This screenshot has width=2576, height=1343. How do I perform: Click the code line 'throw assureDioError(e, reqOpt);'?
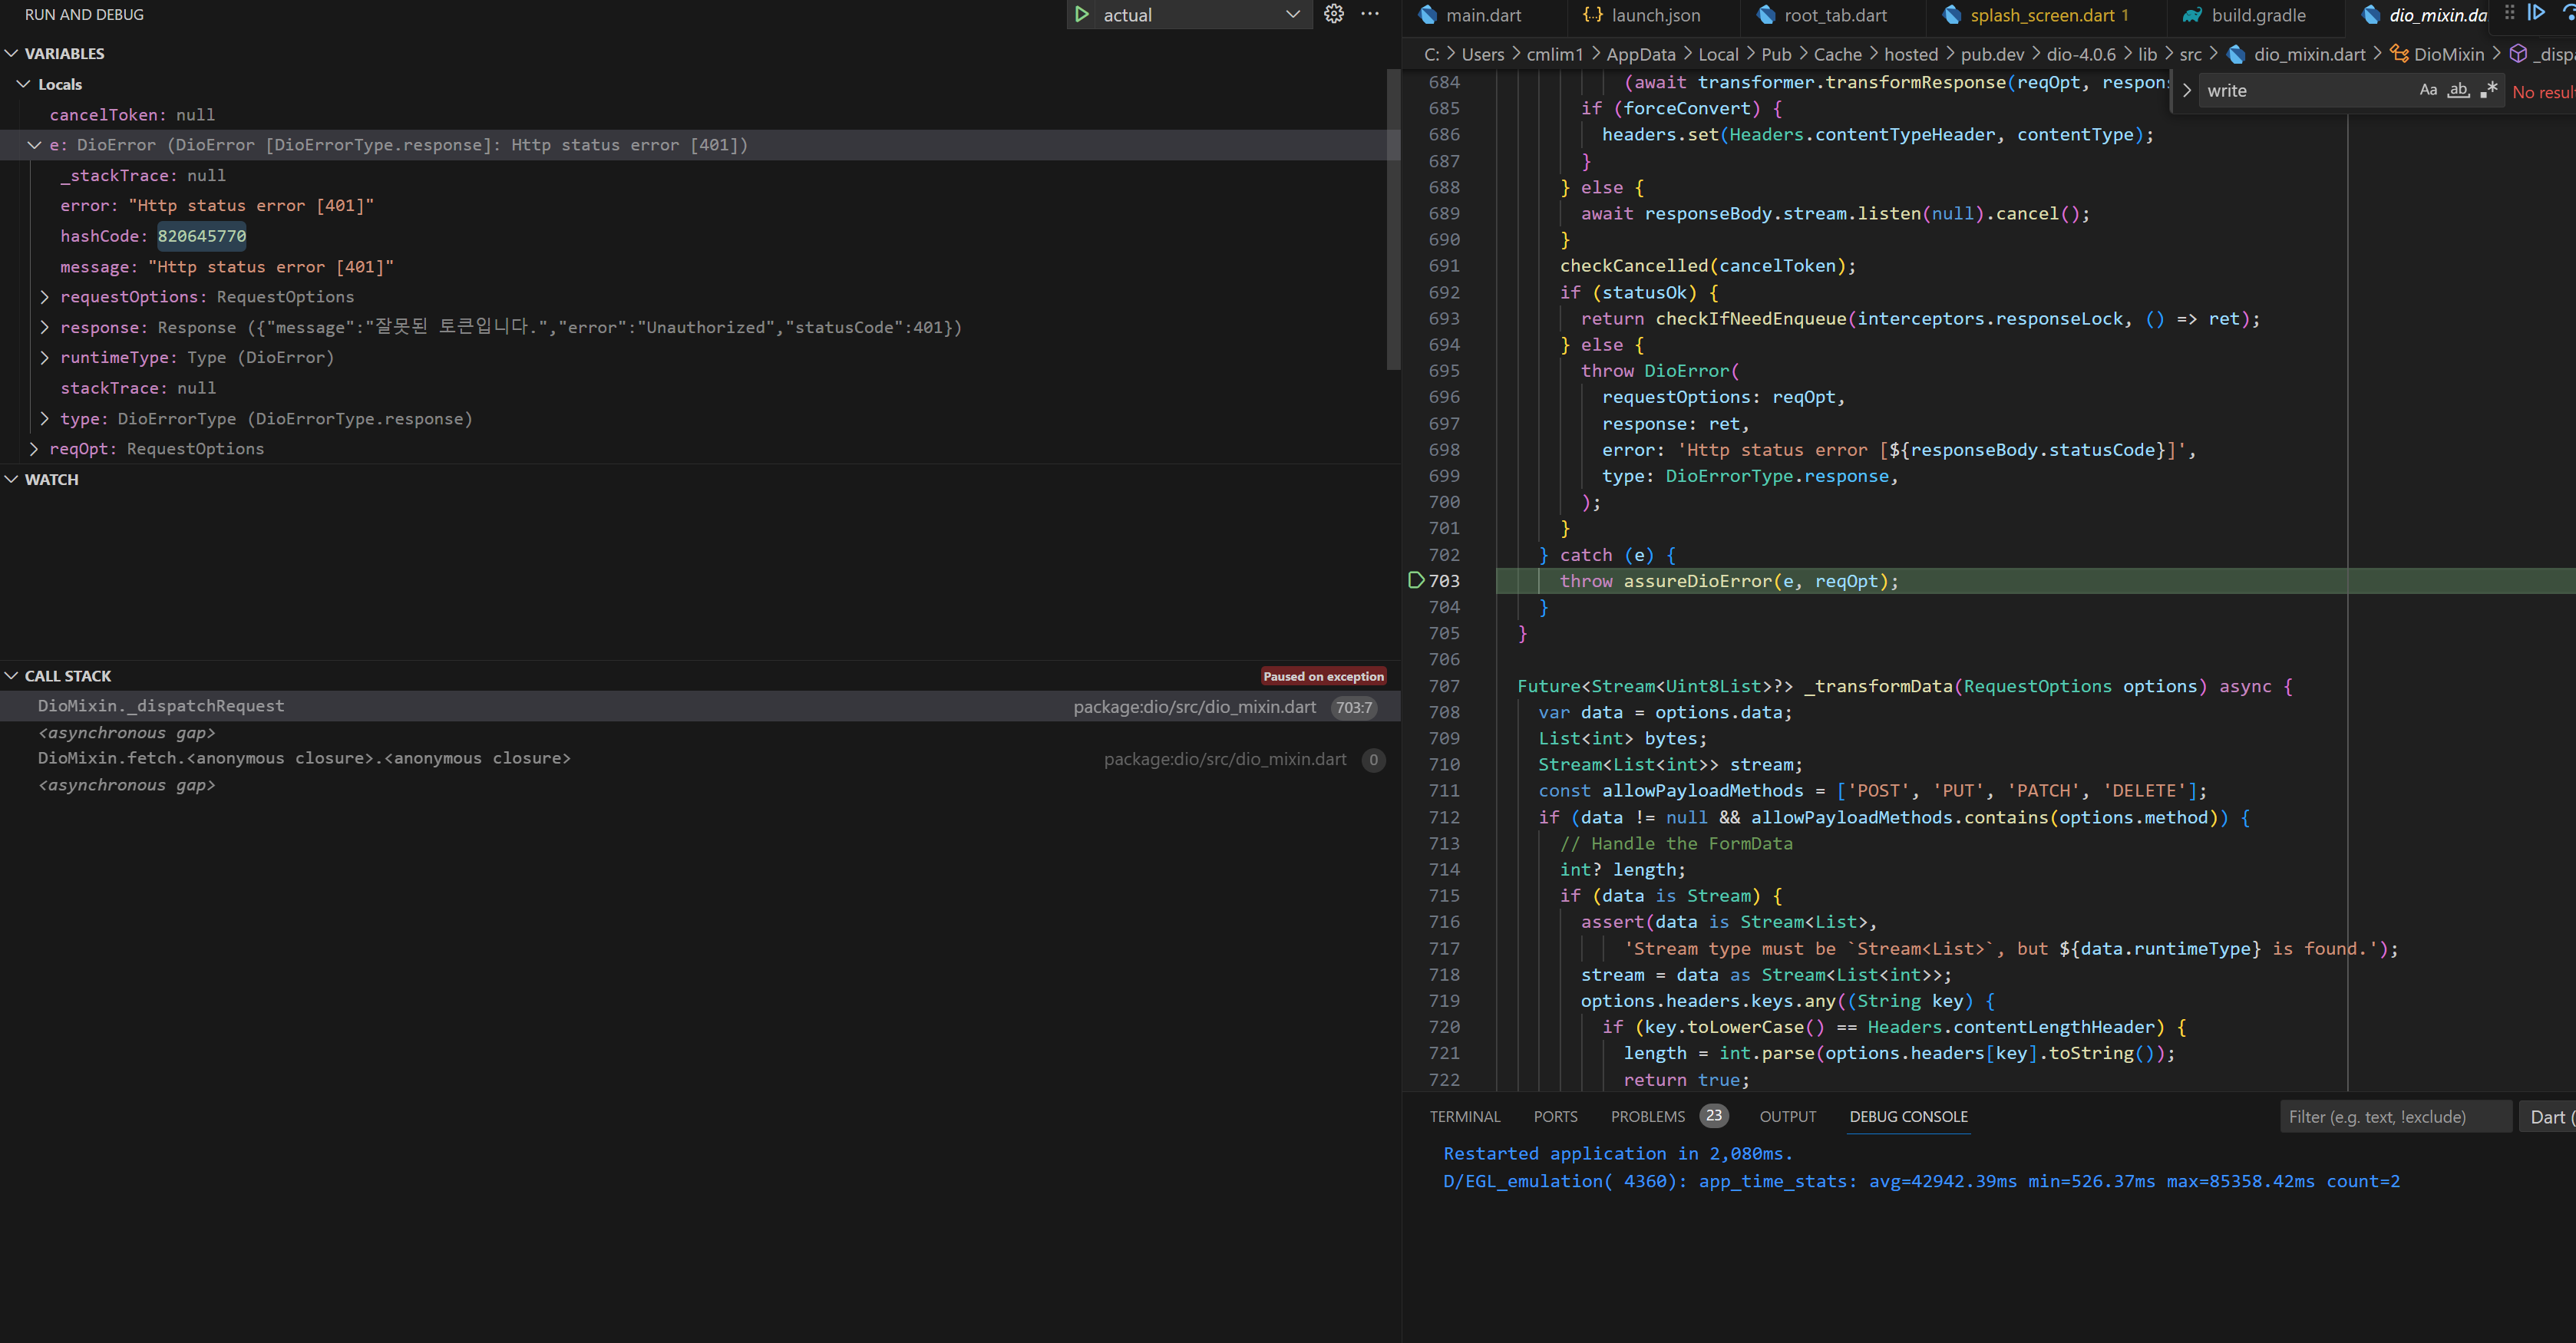tap(1728, 581)
